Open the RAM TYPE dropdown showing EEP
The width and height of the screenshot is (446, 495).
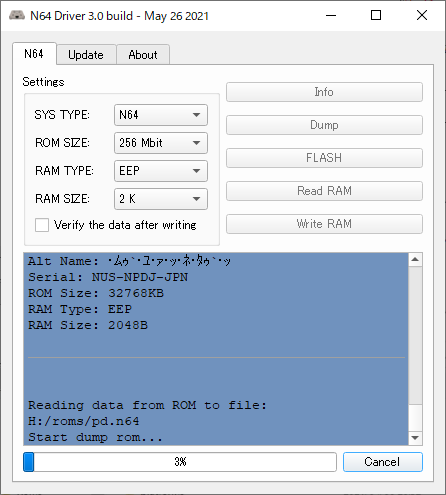[x=161, y=171]
